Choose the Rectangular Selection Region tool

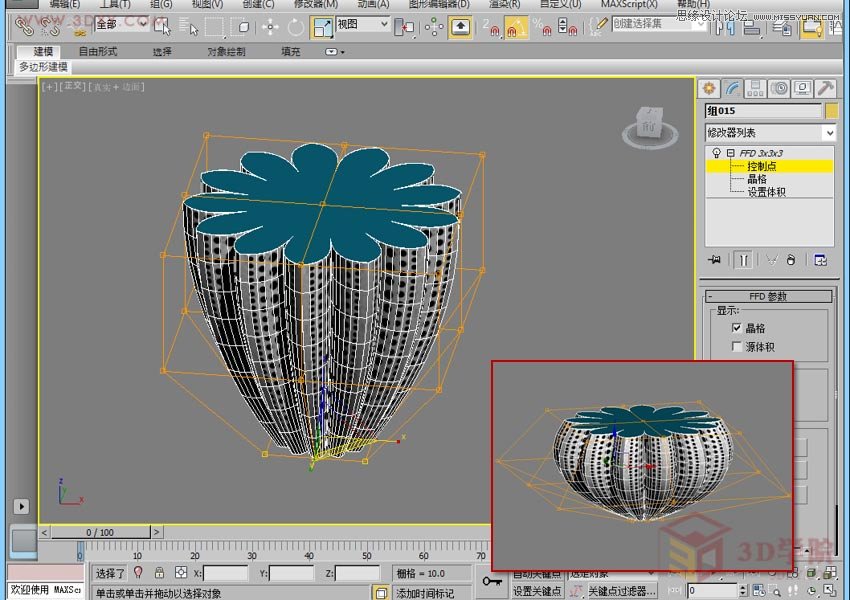(214, 25)
